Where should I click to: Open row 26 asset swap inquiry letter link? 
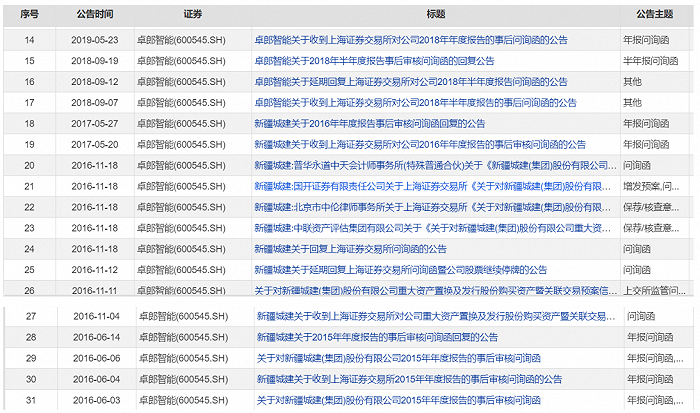point(436,291)
